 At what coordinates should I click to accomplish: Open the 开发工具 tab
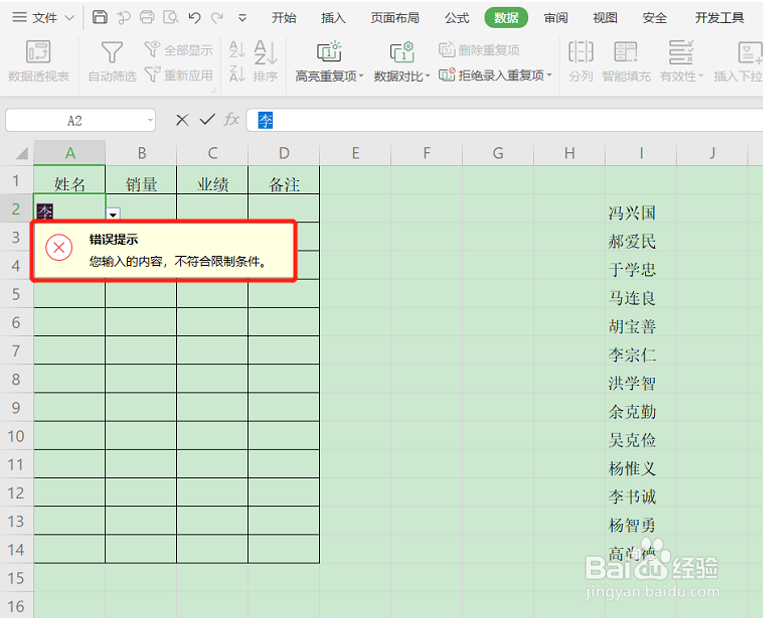pos(719,18)
